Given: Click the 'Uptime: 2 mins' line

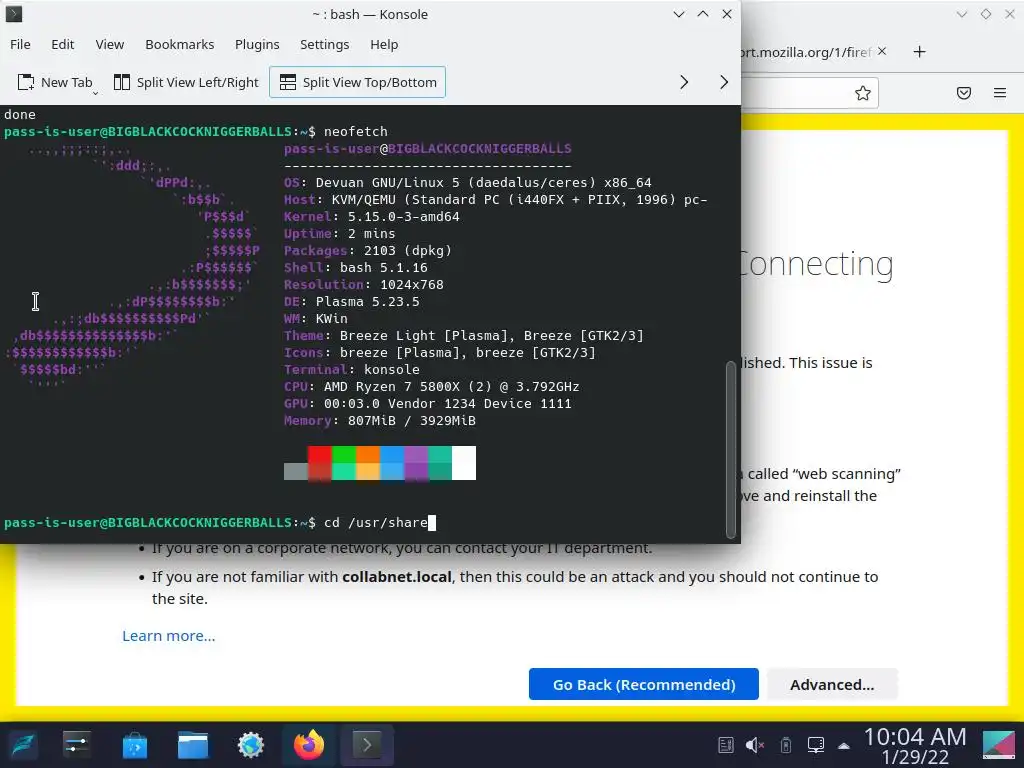Looking at the screenshot, I should click(340, 233).
